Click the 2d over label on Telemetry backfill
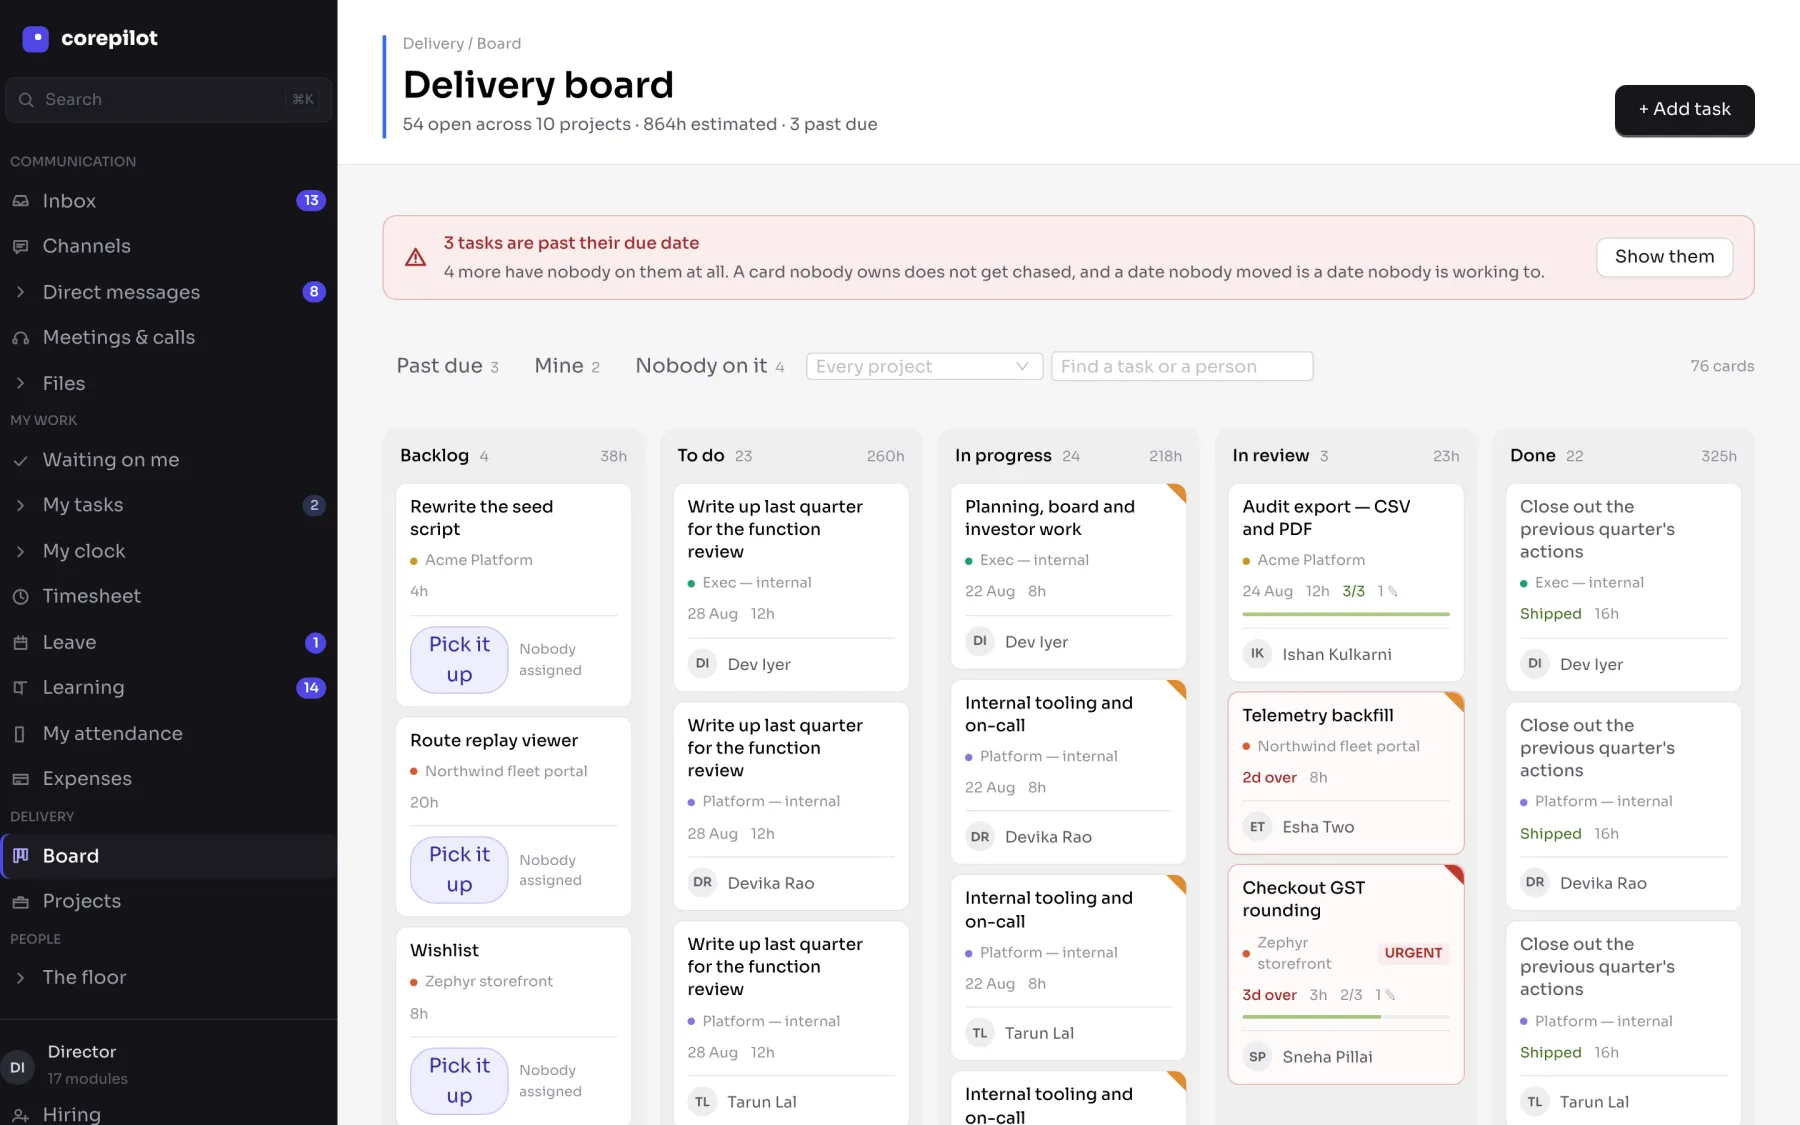 (1269, 778)
